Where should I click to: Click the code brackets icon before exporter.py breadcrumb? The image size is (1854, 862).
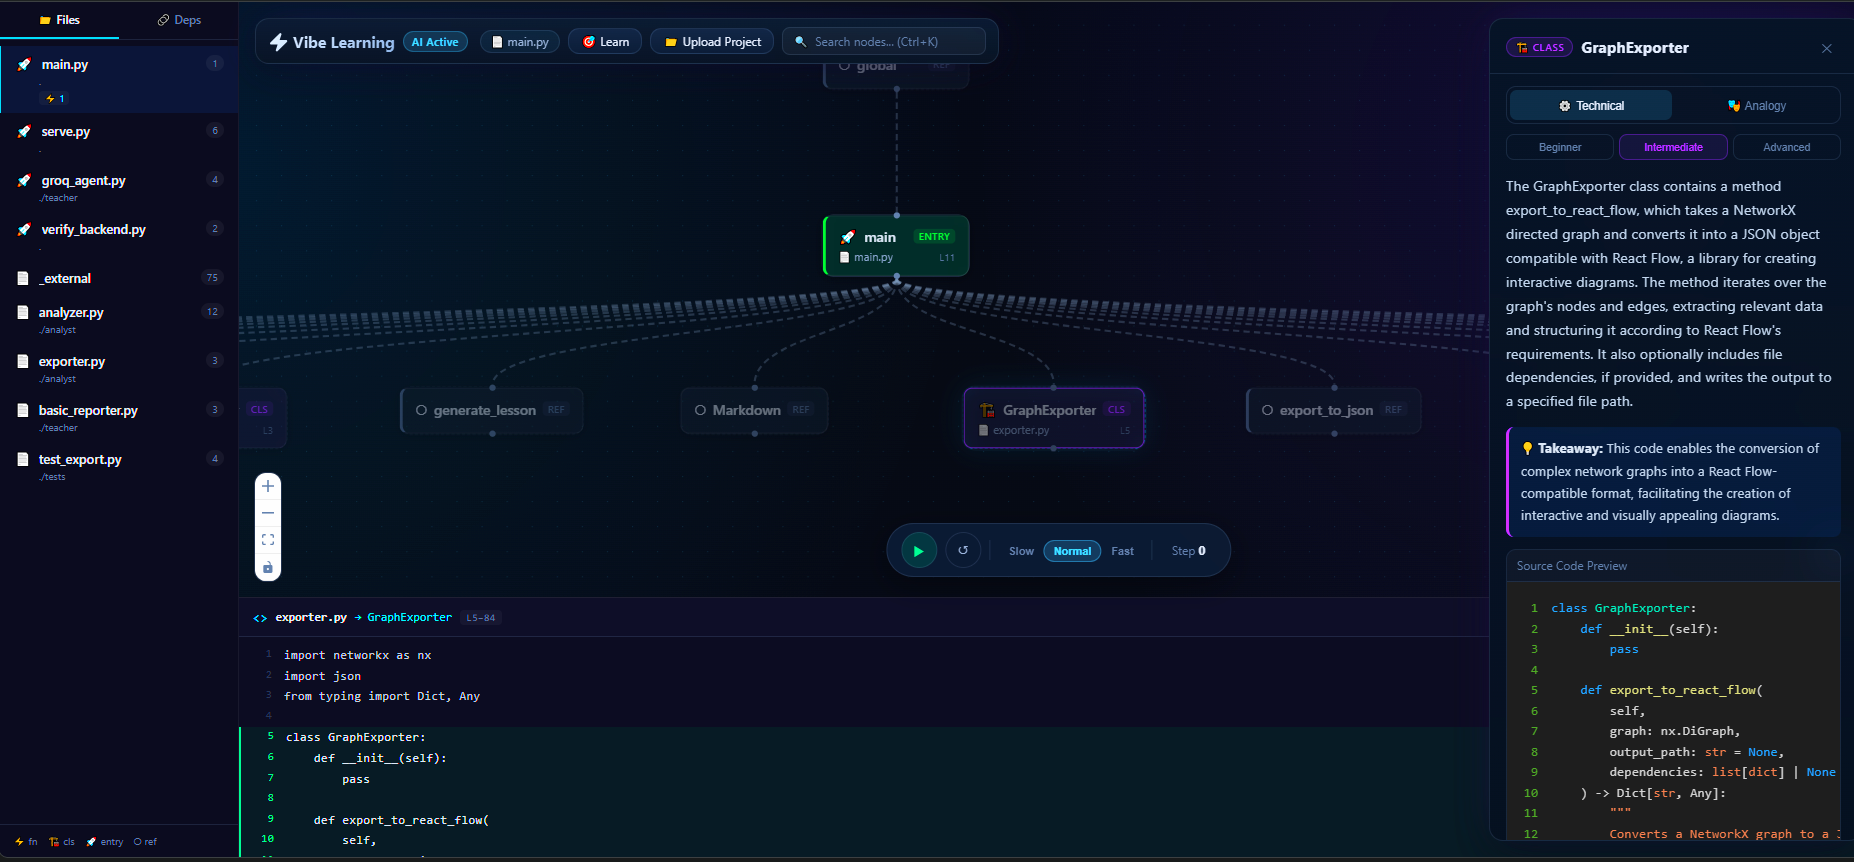point(260,618)
